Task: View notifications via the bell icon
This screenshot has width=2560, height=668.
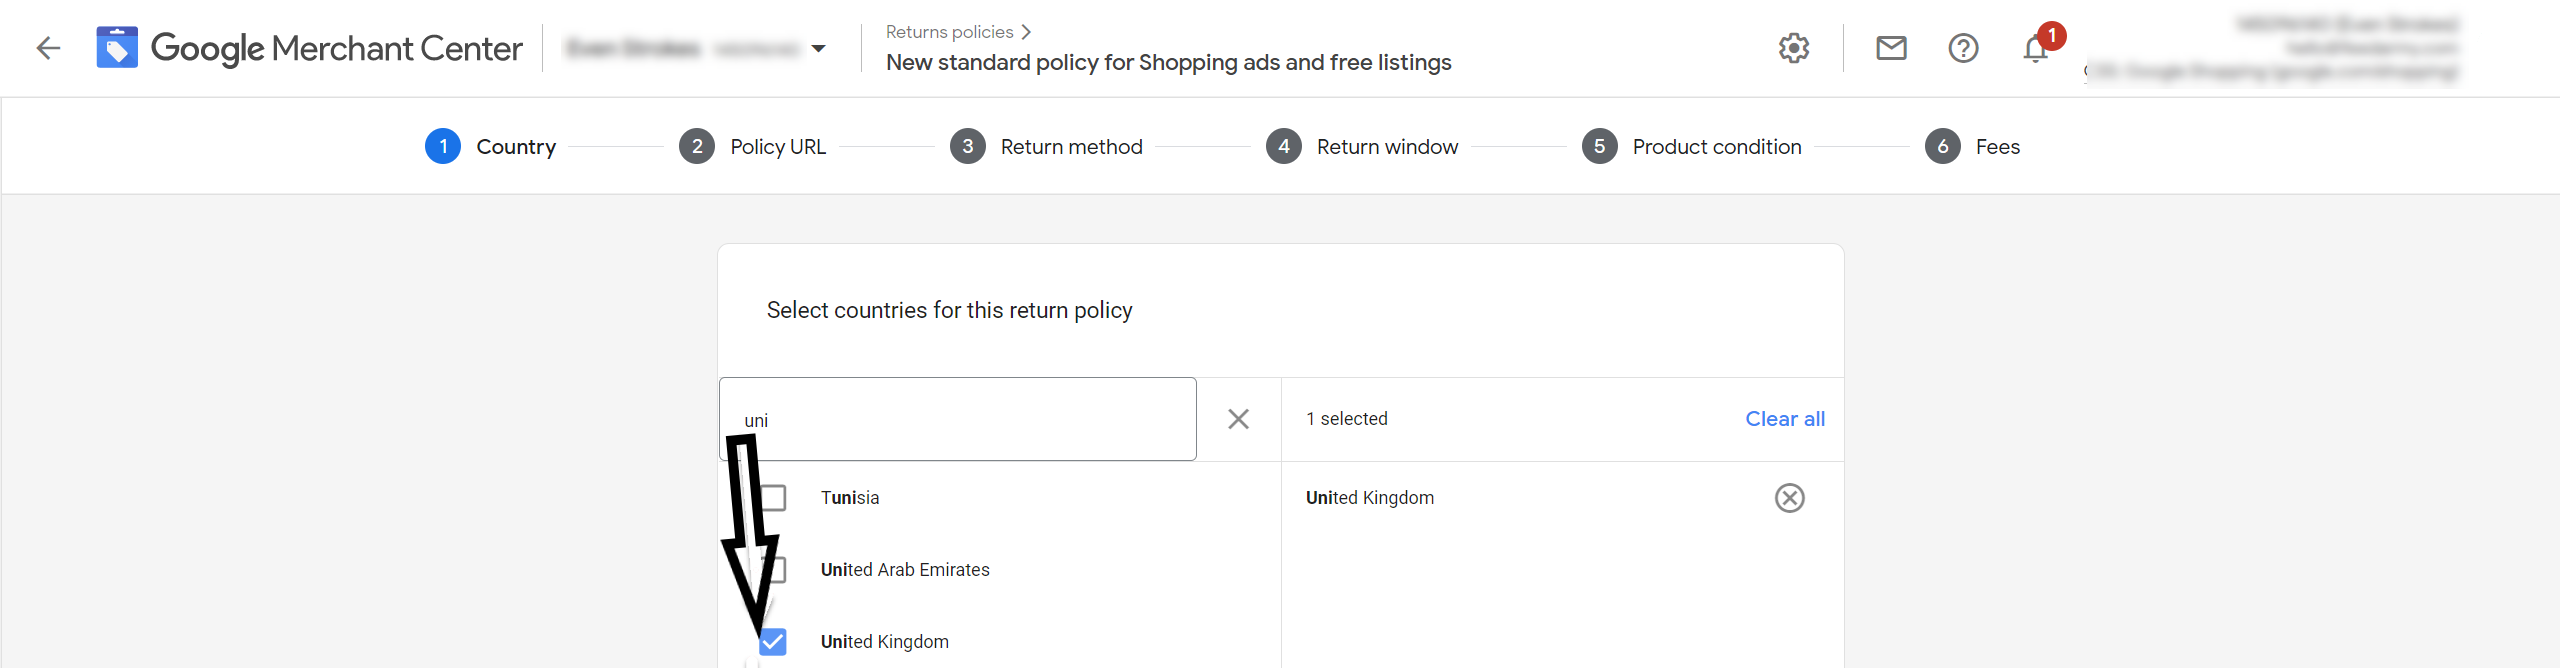Action: click(2034, 47)
